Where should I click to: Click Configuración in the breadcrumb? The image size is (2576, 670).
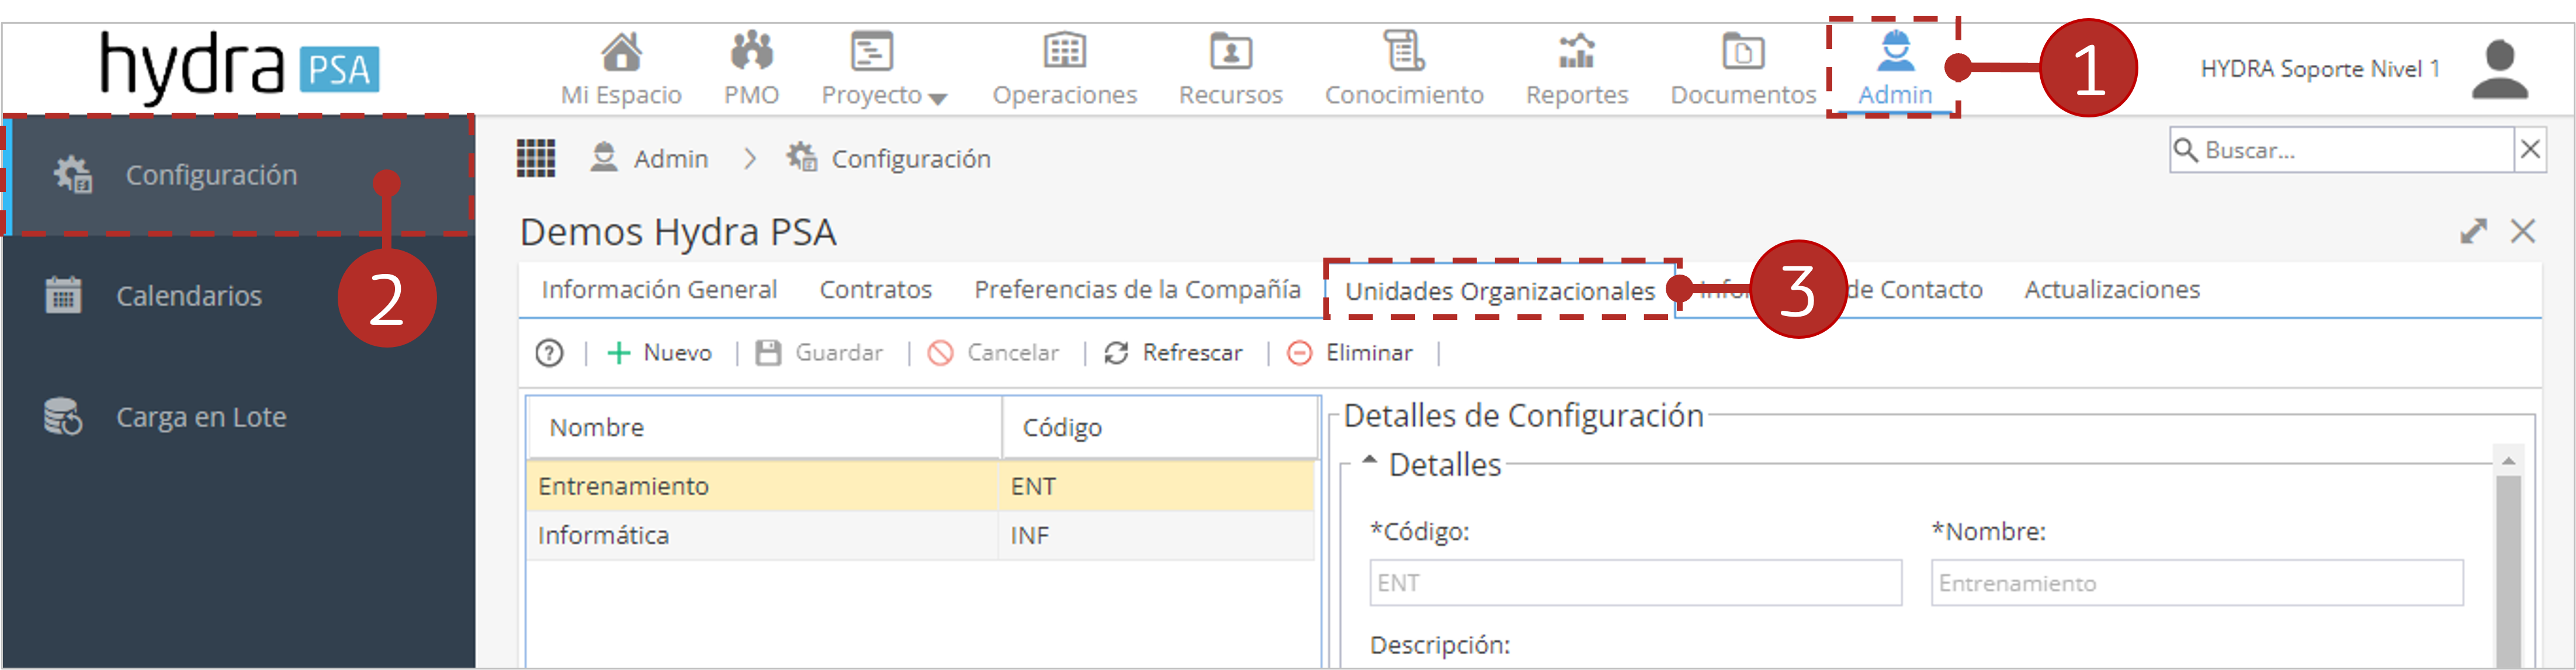pos(911,159)
